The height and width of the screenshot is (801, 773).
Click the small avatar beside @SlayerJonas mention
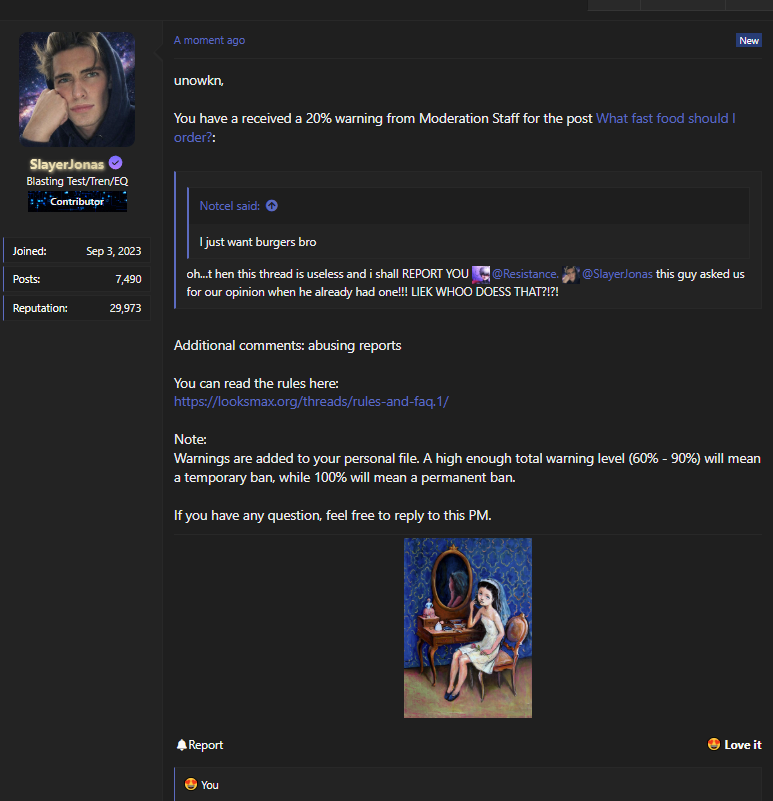[571, 274]
